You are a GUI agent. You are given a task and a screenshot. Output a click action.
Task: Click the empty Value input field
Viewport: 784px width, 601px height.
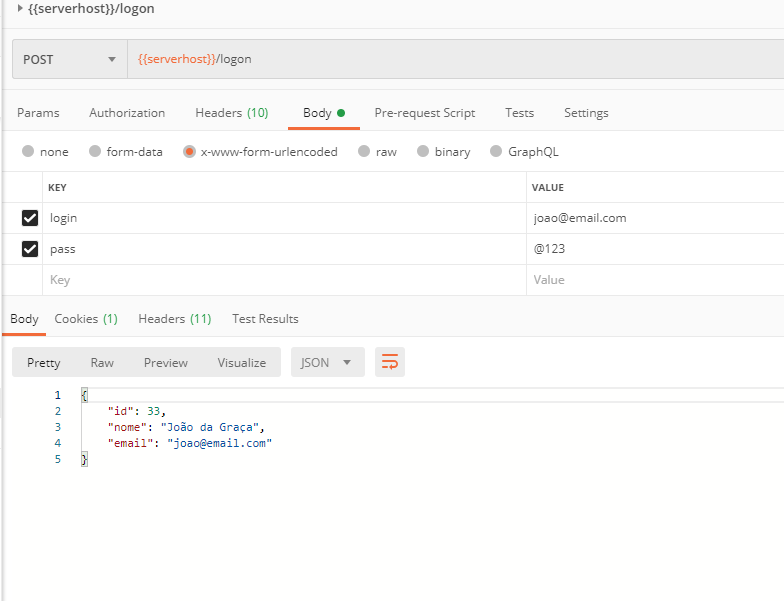click(x=656, y=280)
